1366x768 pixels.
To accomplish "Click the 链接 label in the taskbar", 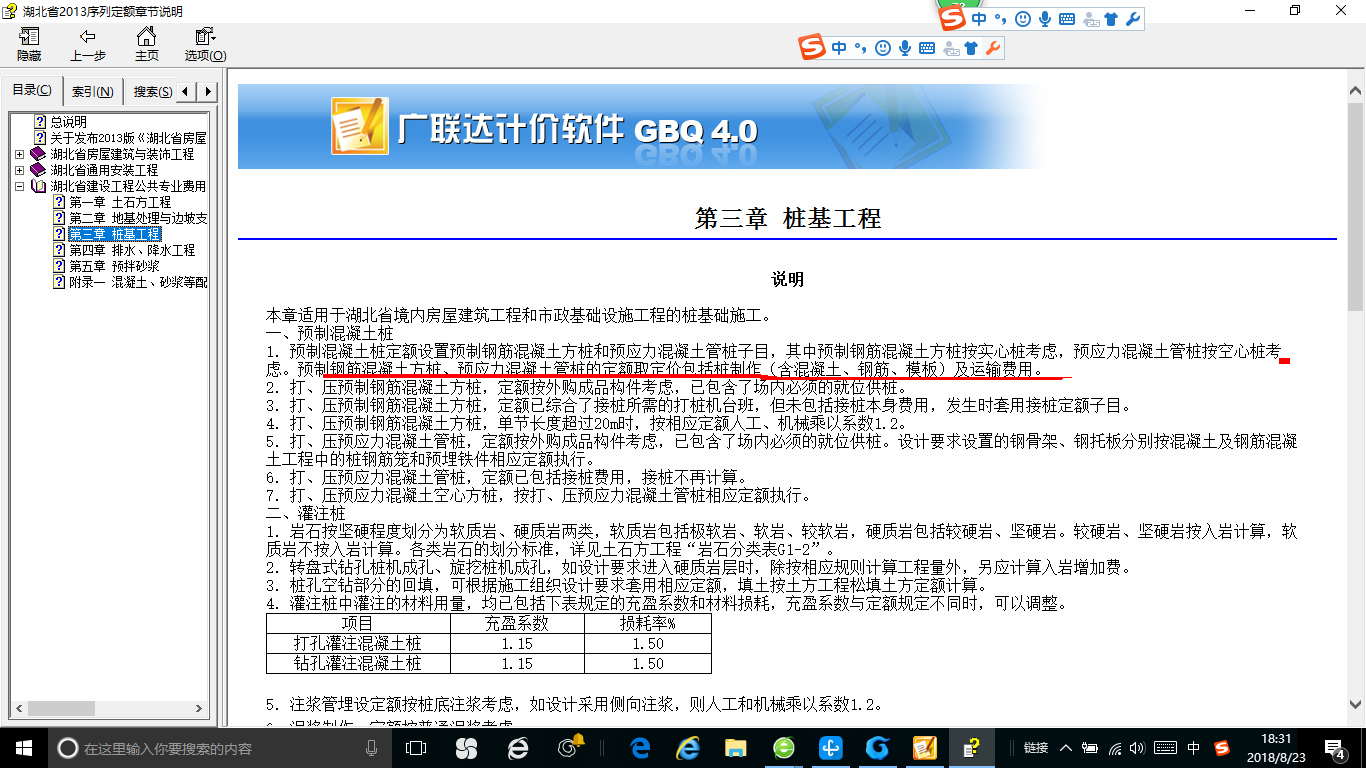I will 1037,748.
